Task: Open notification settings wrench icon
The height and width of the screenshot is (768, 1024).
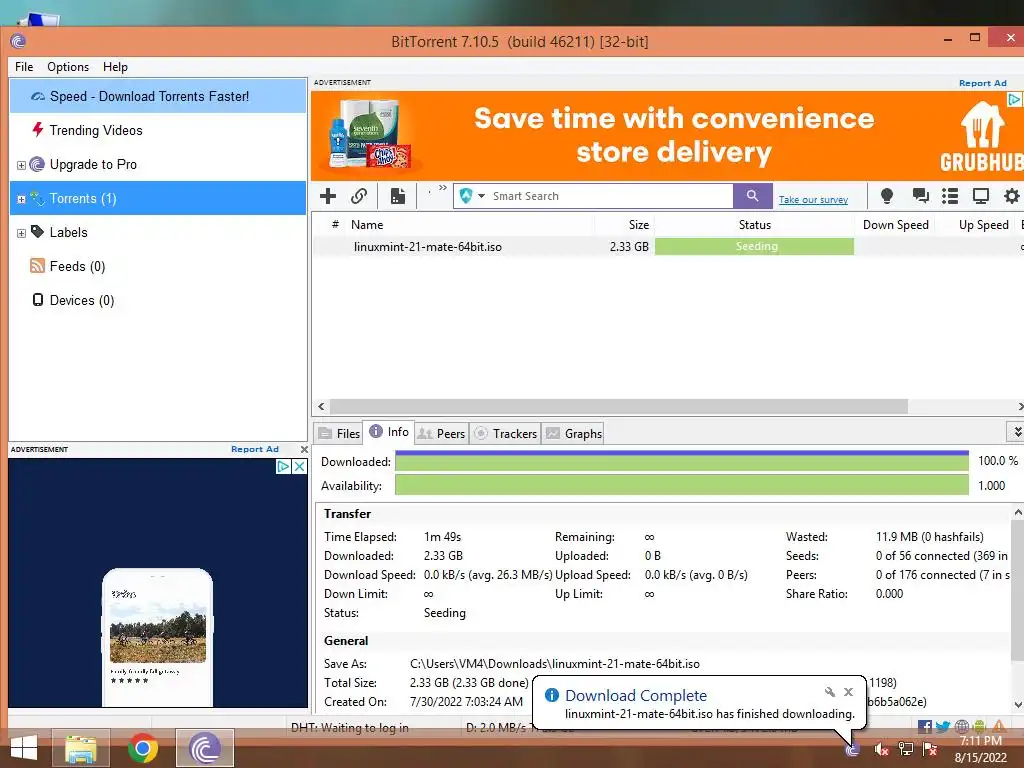Action: tap(829, 692)
